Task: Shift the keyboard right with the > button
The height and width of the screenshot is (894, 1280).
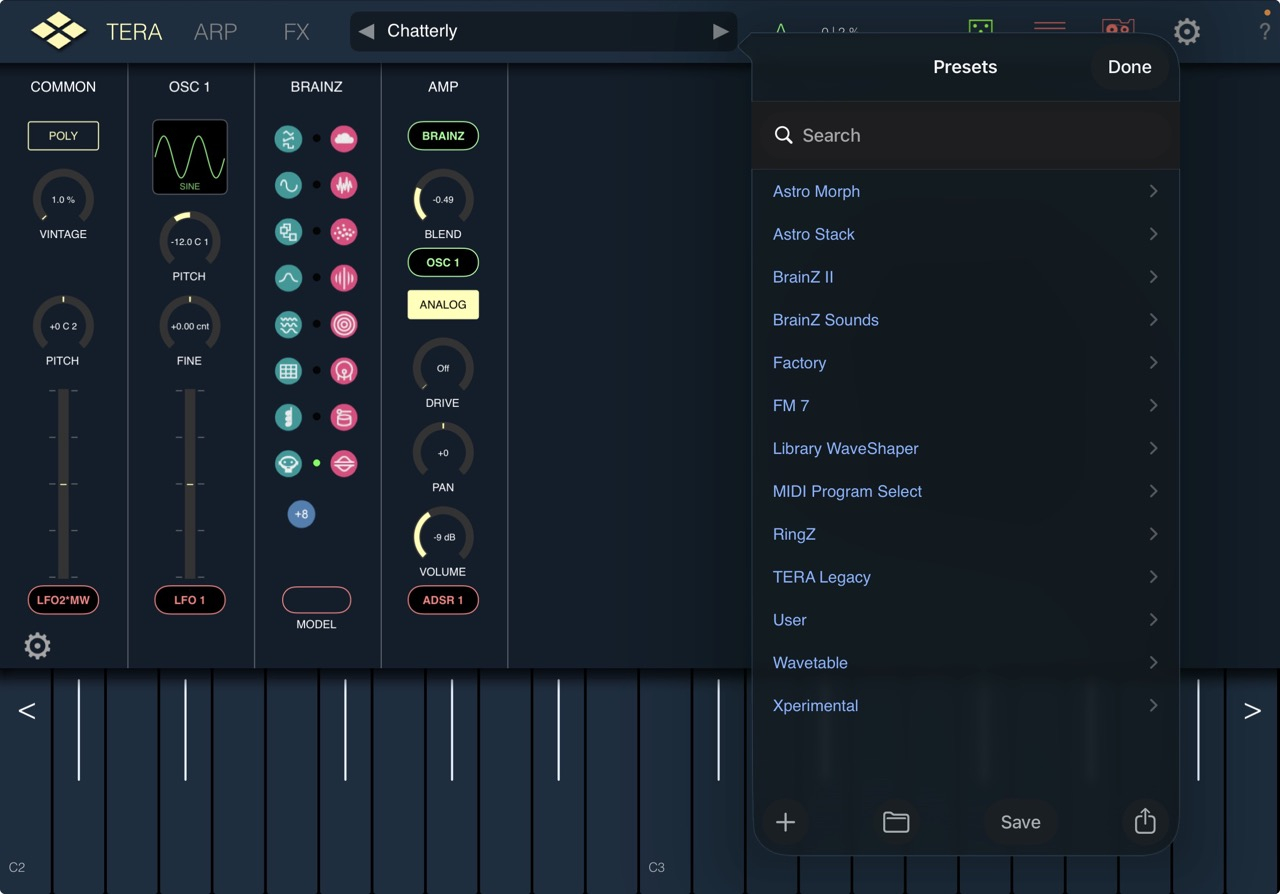Action: click(1252, 711)
